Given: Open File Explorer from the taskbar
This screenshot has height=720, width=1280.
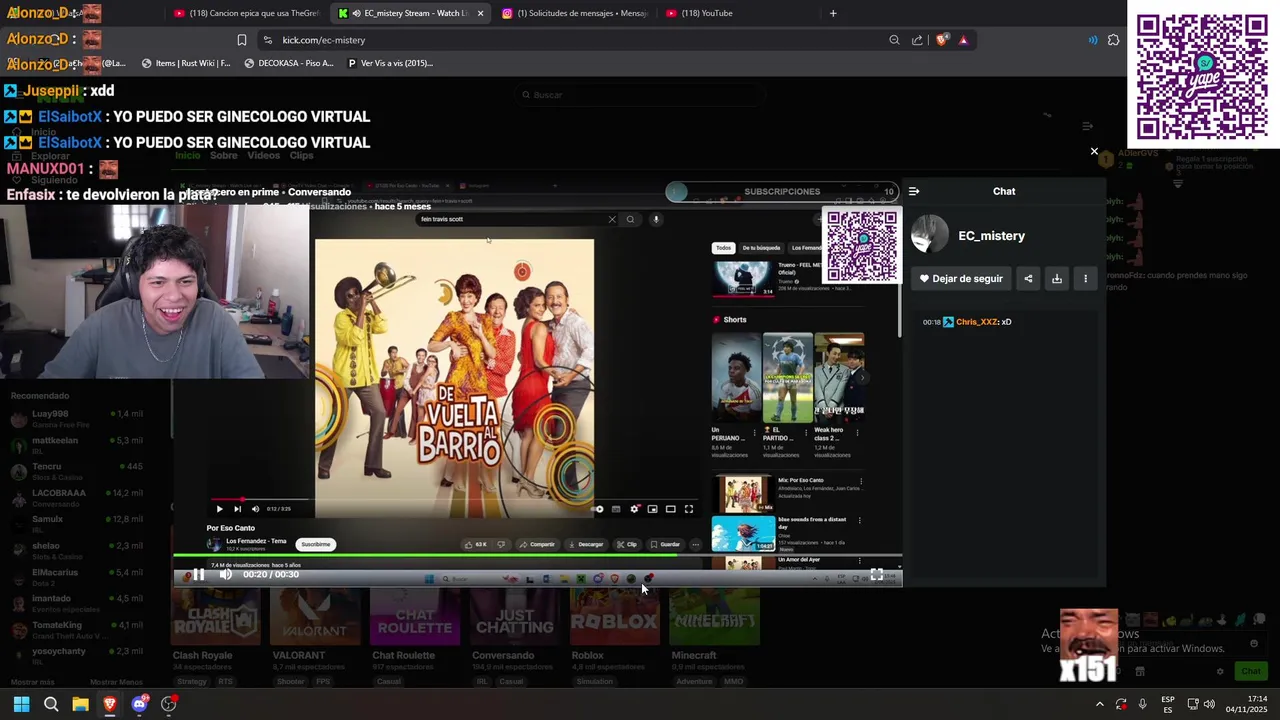Looking at the screenshot, I should click(x=80, y=704).
